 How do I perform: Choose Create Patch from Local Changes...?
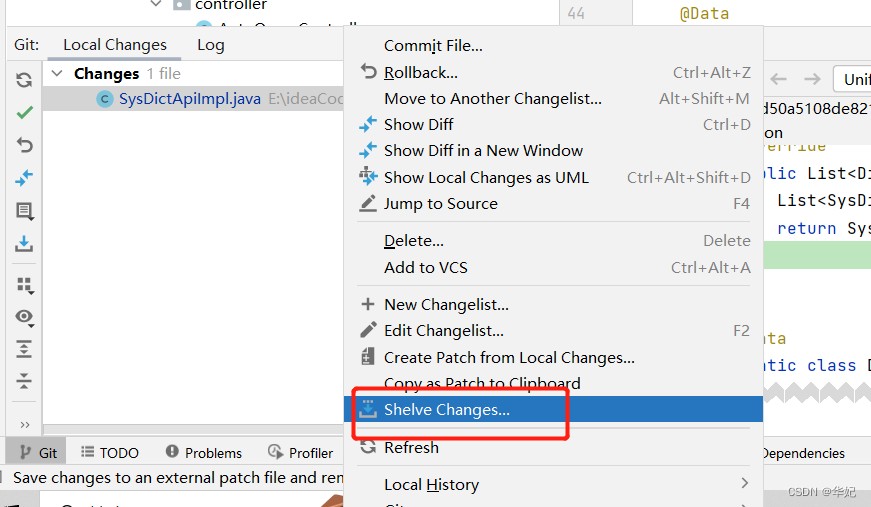[509, 357]
